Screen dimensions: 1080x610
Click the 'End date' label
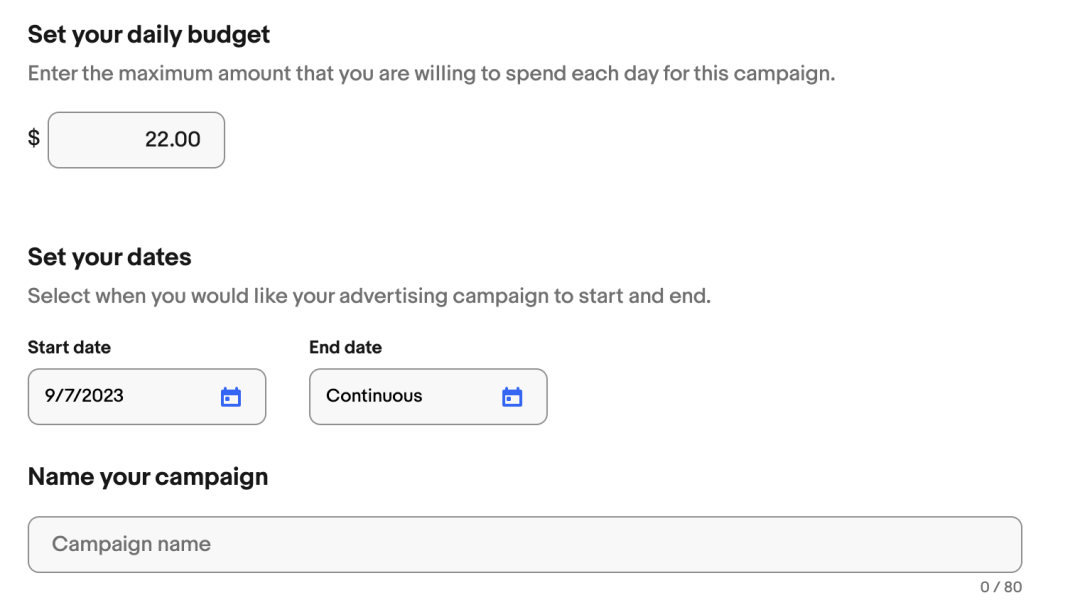click(345, 348)
